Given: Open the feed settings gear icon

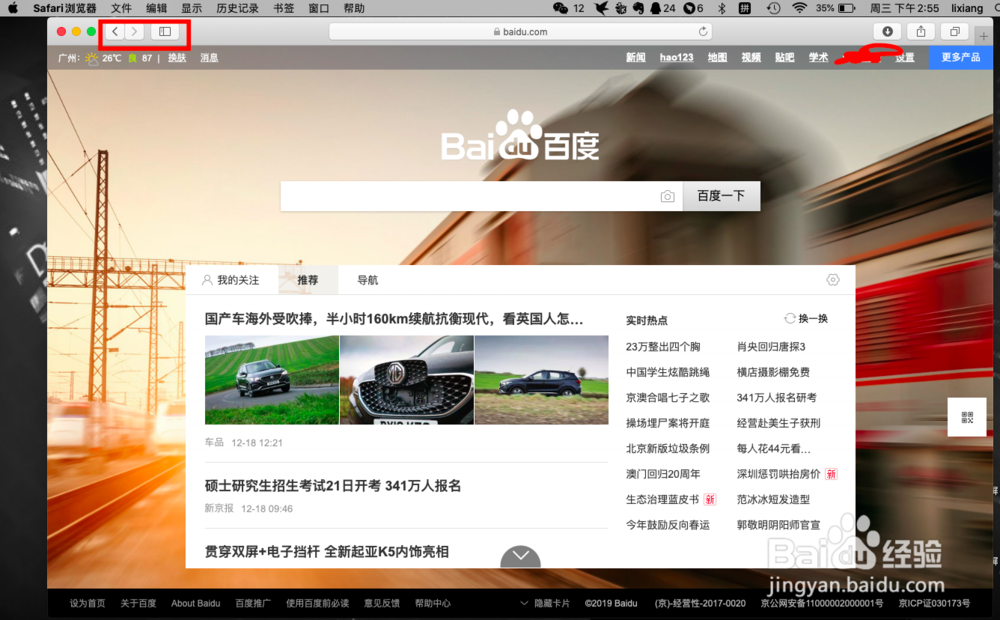Looking at the screenshot, I should pos(833,280).
